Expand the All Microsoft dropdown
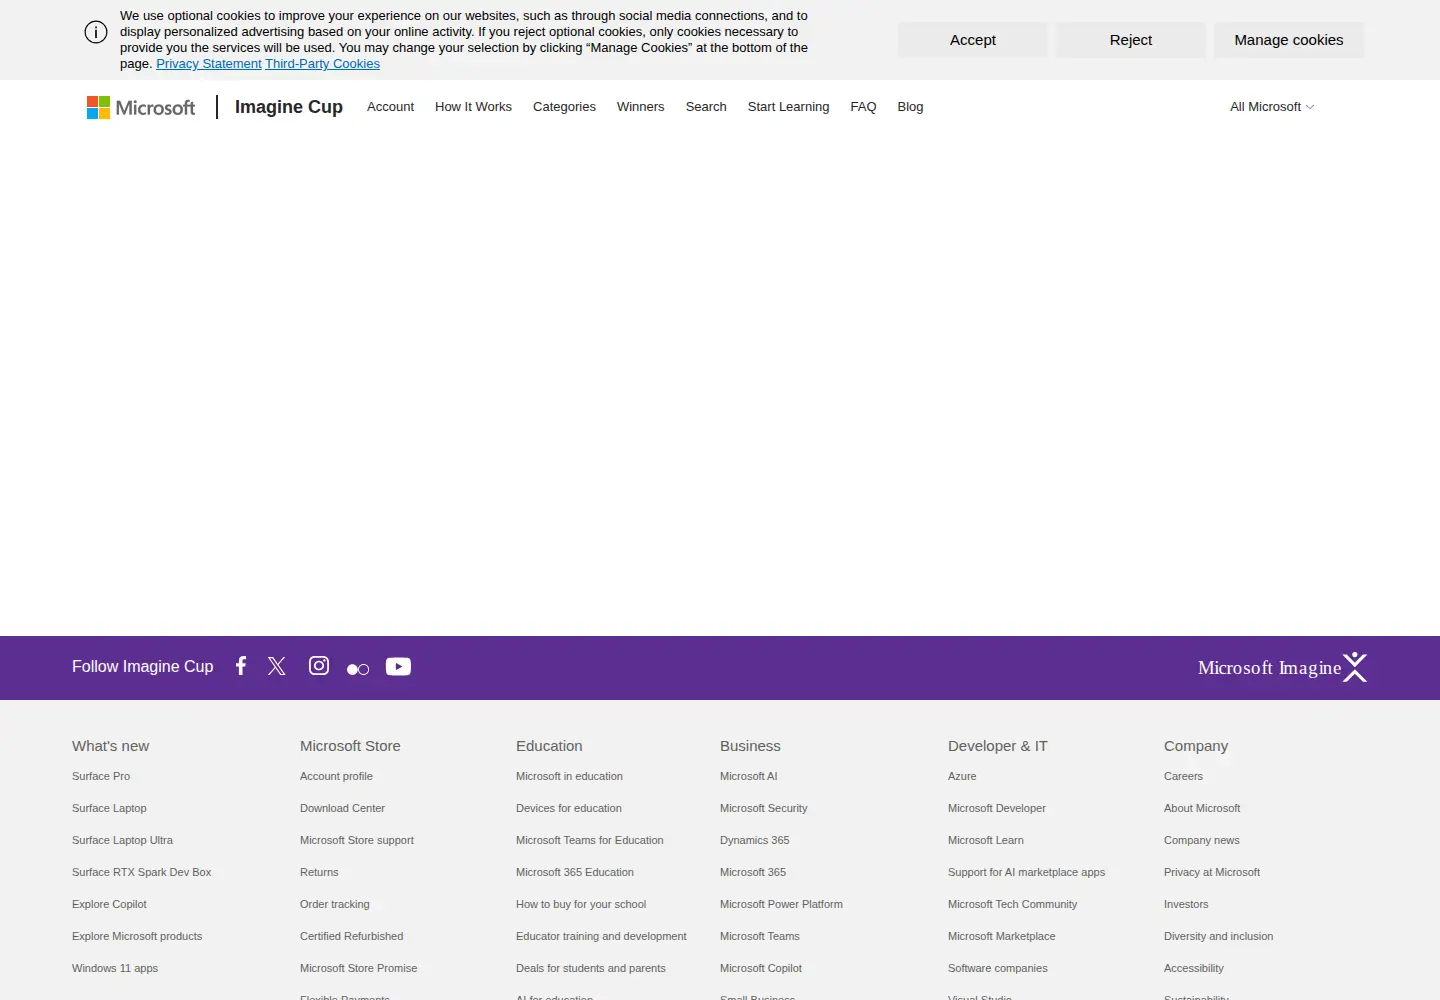This screenshot has width=1440, height=1000. click(1272, 107)
